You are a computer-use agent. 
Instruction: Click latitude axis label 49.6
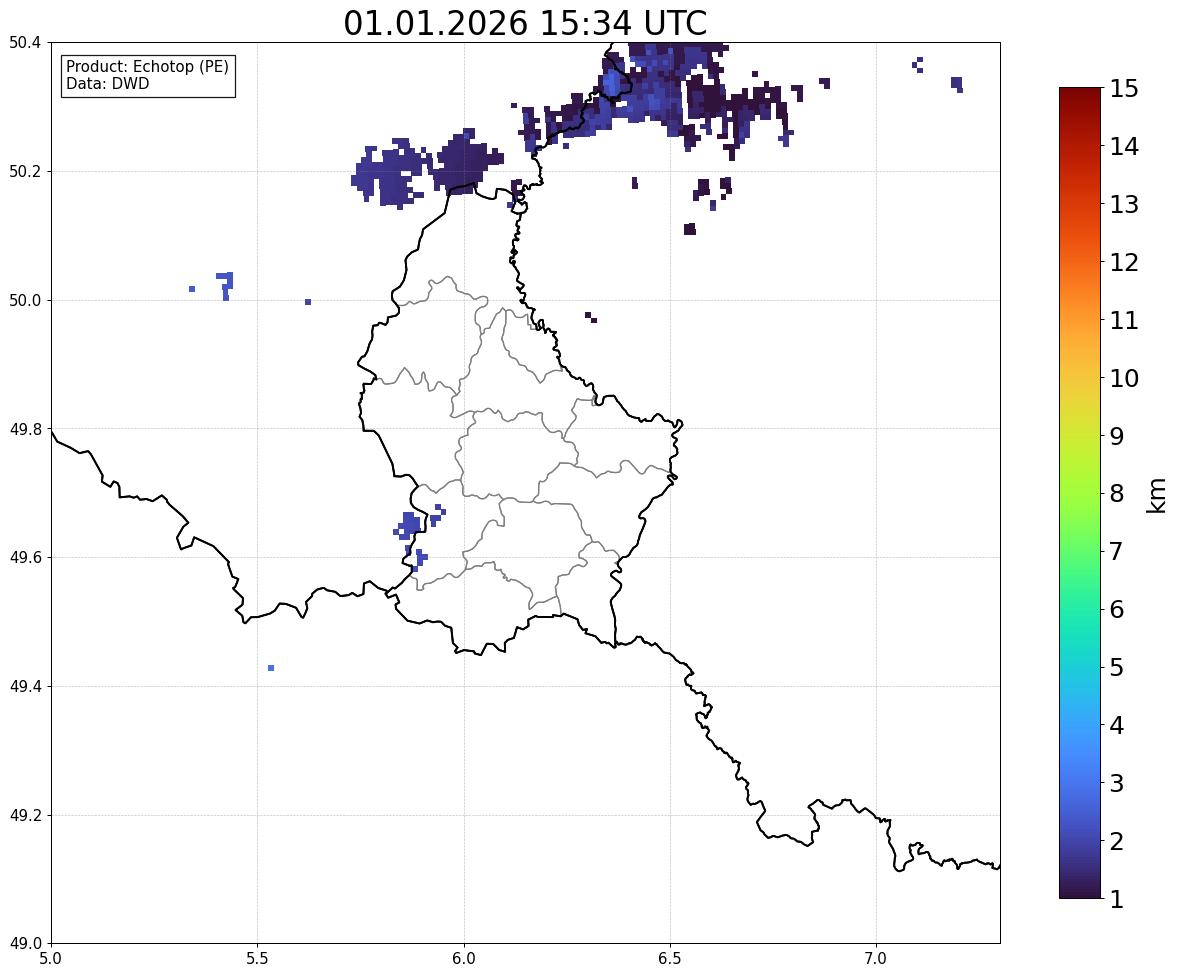[x=24, y=557]
